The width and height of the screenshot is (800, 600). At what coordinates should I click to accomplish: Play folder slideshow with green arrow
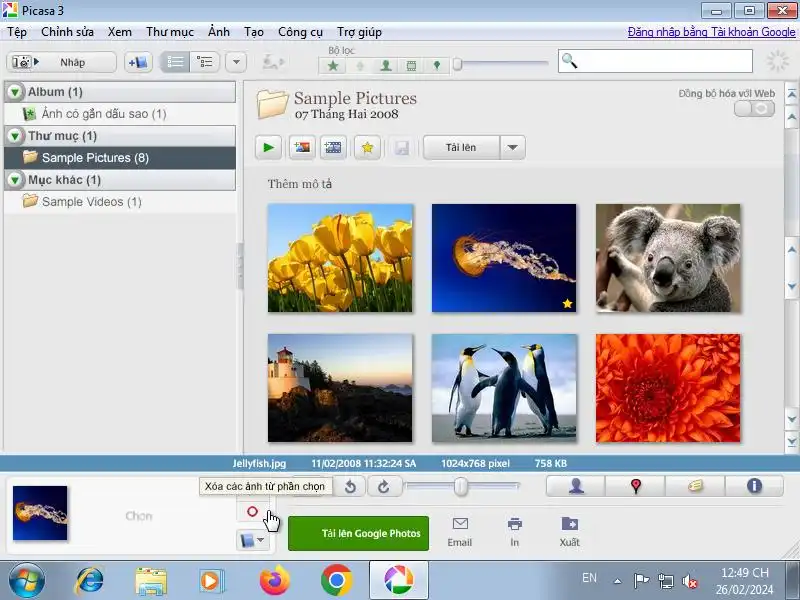(x=268, y=147)
